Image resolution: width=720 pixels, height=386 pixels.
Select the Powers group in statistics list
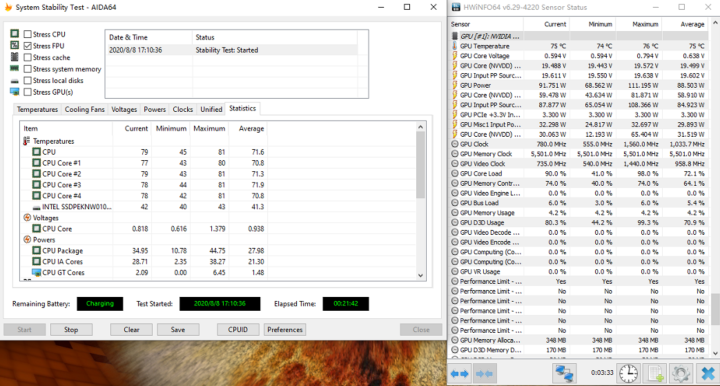44,240
